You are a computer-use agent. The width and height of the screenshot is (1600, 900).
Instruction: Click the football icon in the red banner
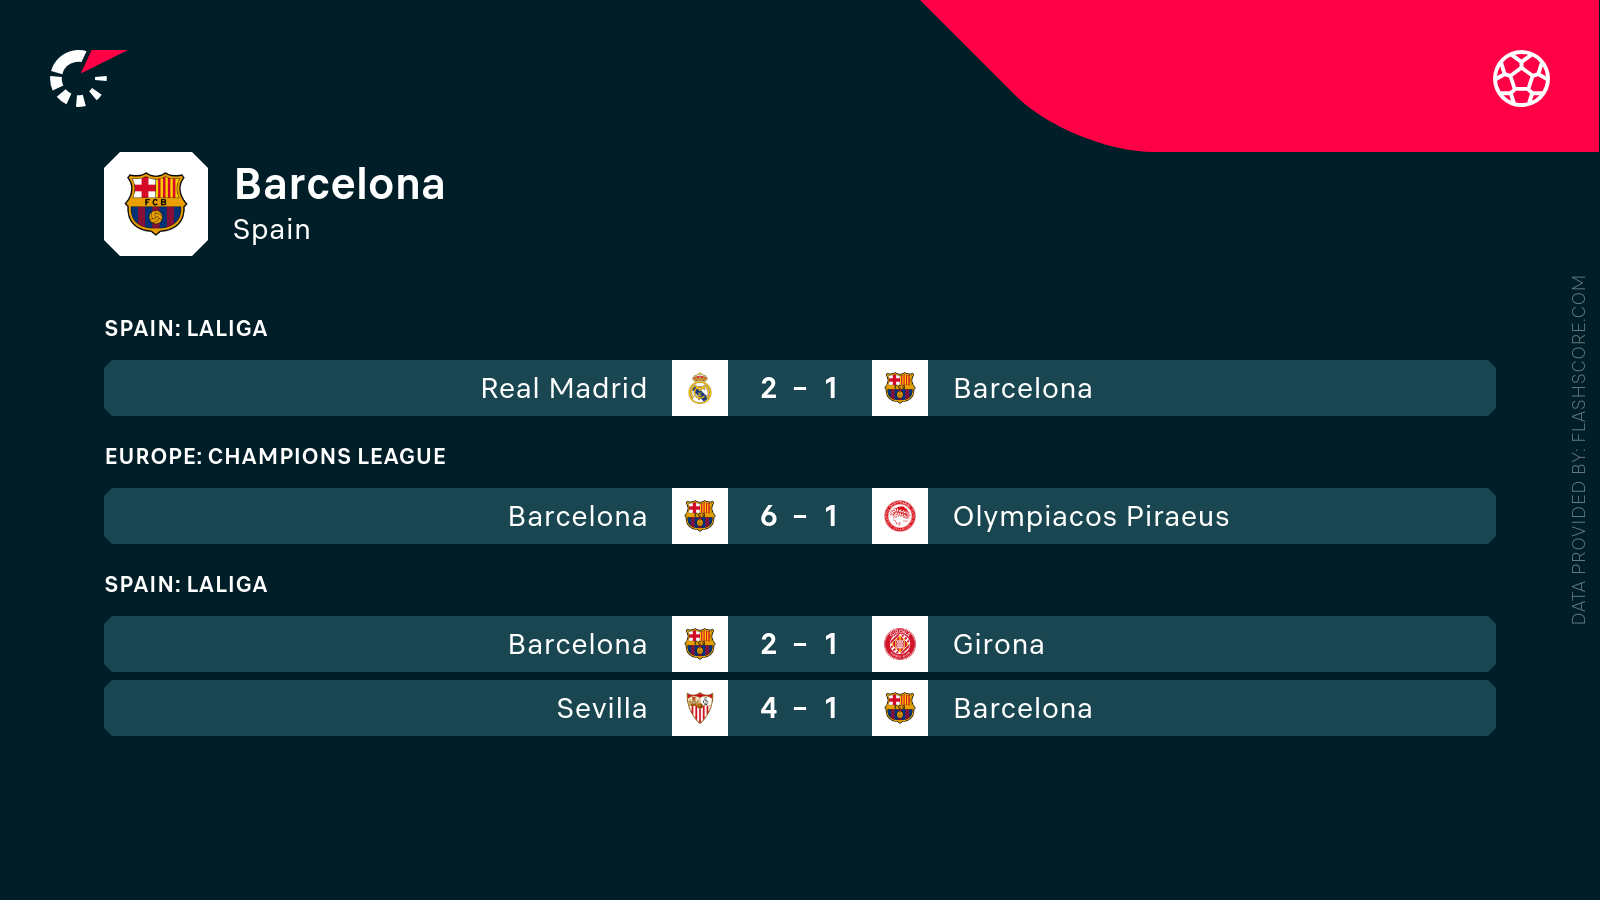click(1521, 78)
